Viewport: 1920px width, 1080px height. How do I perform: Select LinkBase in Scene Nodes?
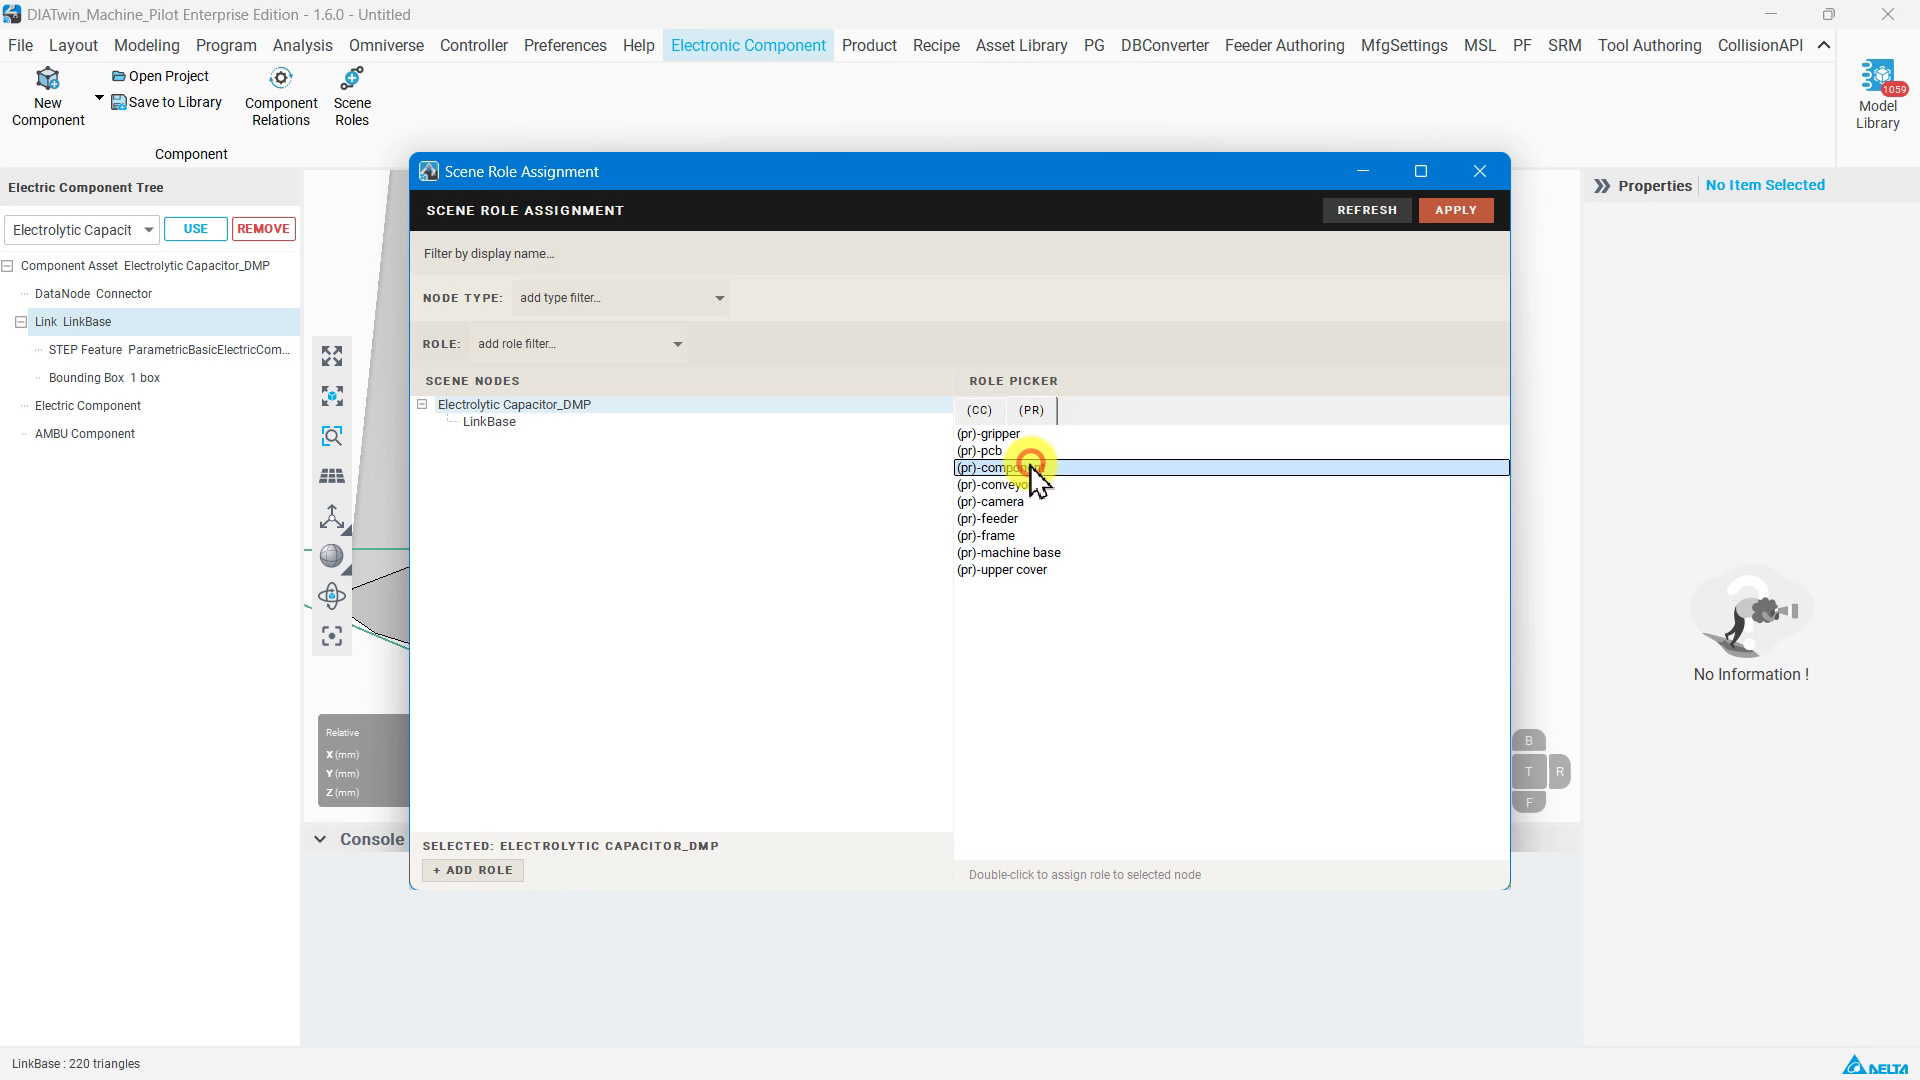pos(489,422)
